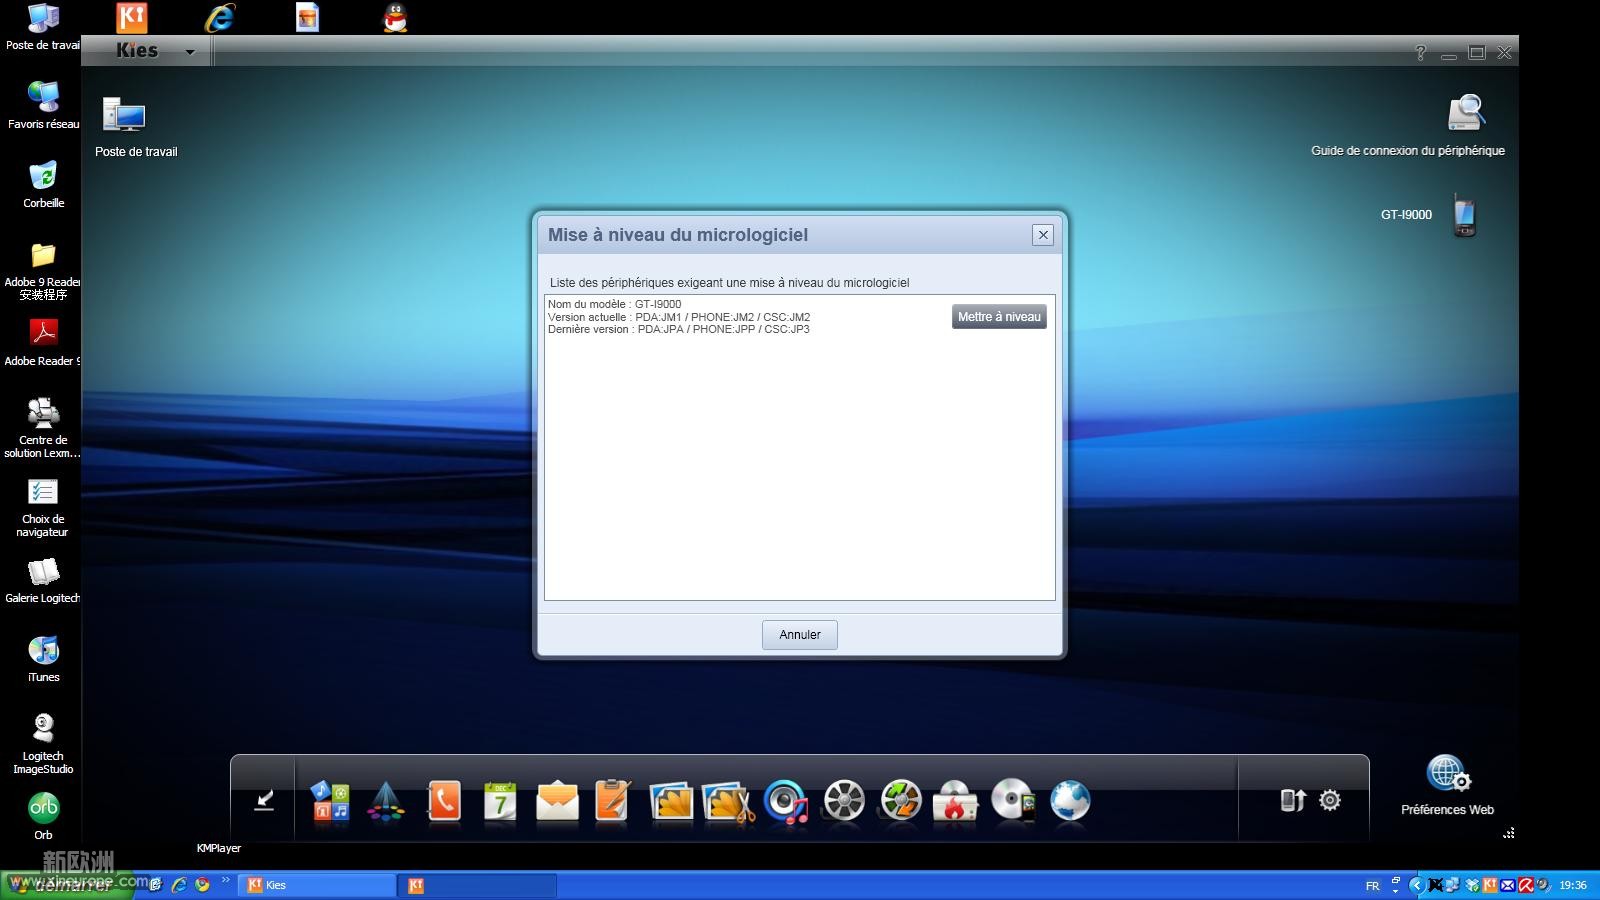Click the device upload arrow icon
The image size is (1600, 900).
1293,800
